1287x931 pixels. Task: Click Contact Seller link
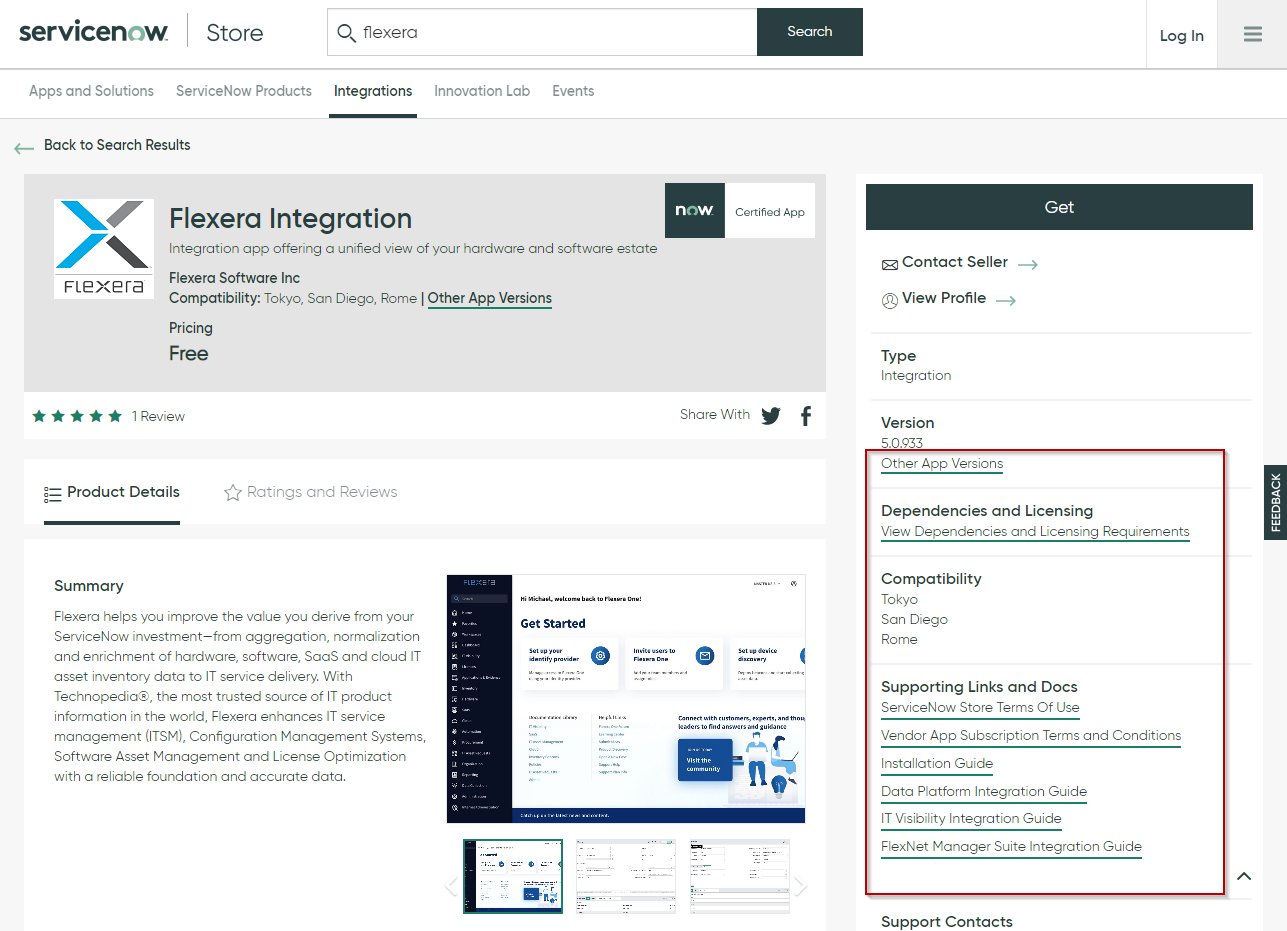tap(955, 262)
